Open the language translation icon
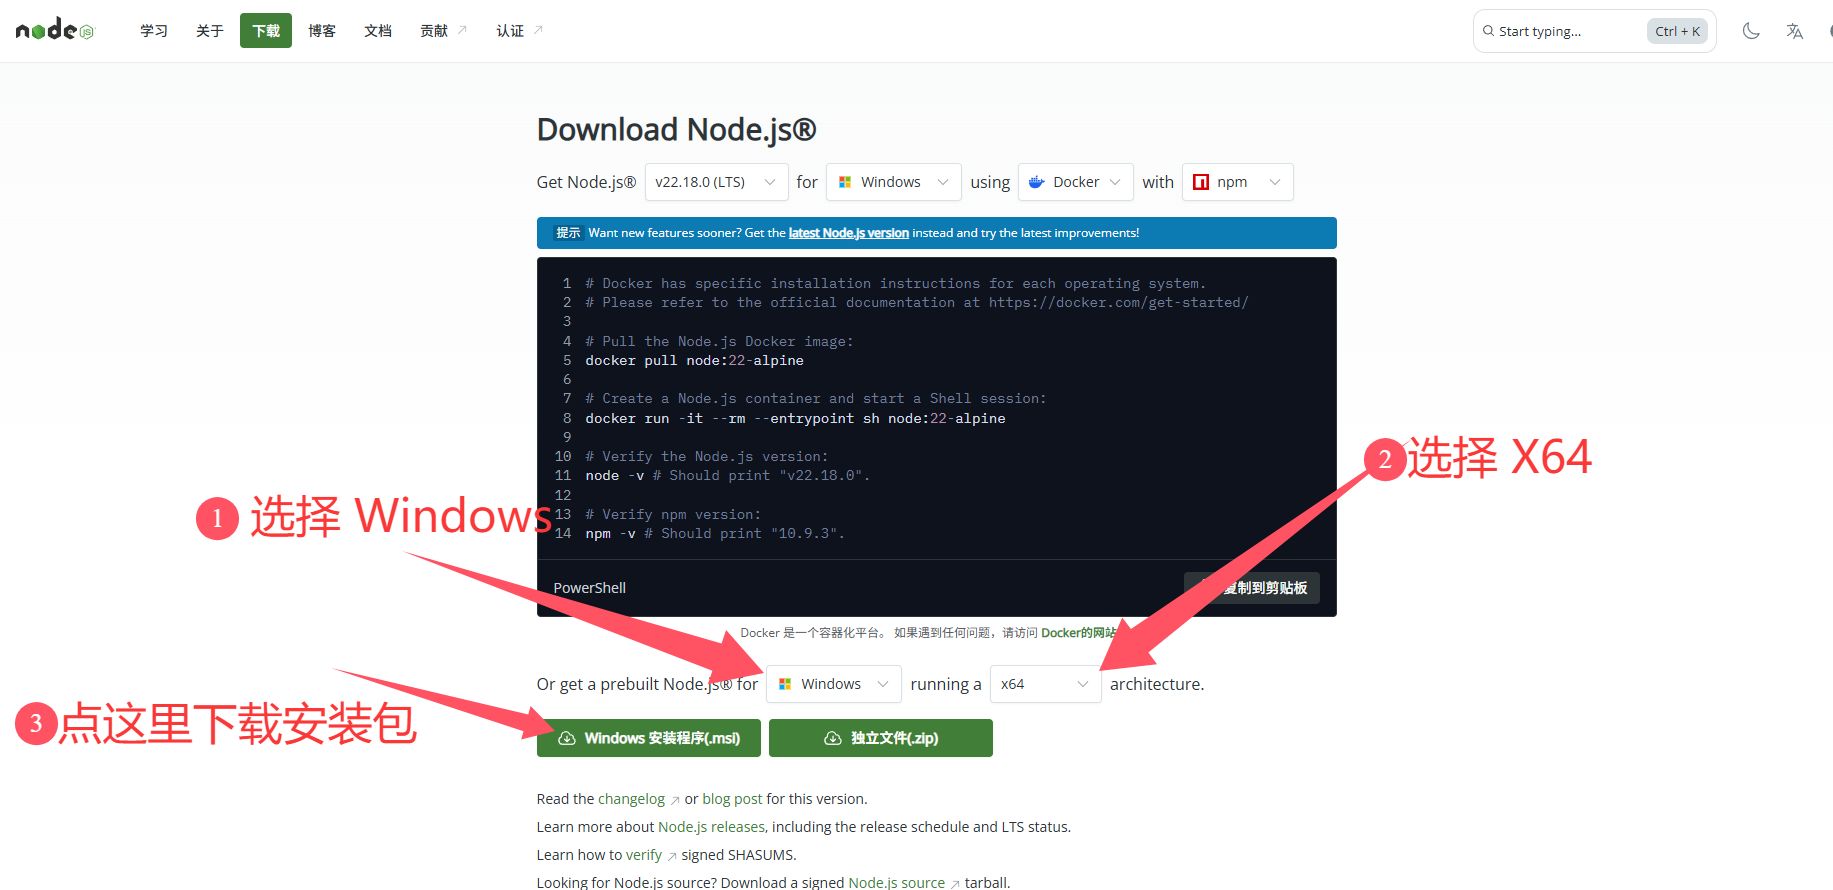1833x890 pixels. point(1795,31)
